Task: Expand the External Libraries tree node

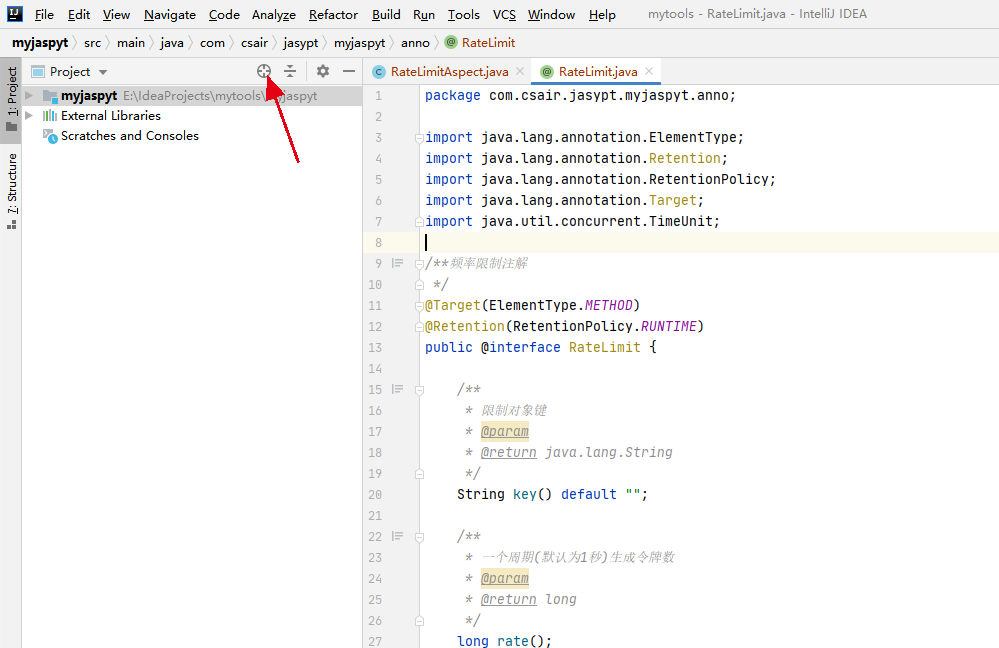Action: tap(29, 116)
